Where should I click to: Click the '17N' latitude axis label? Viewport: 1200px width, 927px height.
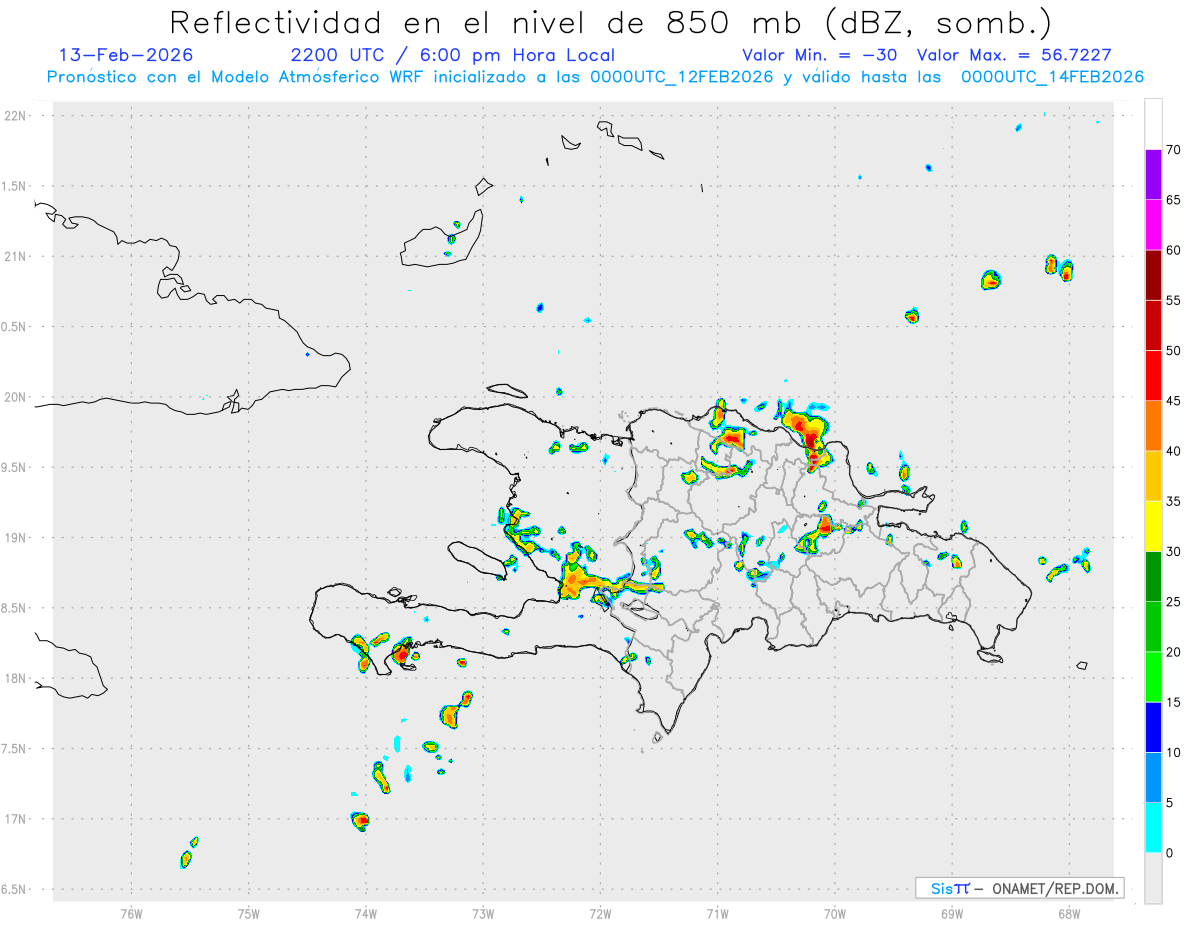(15, 819)
